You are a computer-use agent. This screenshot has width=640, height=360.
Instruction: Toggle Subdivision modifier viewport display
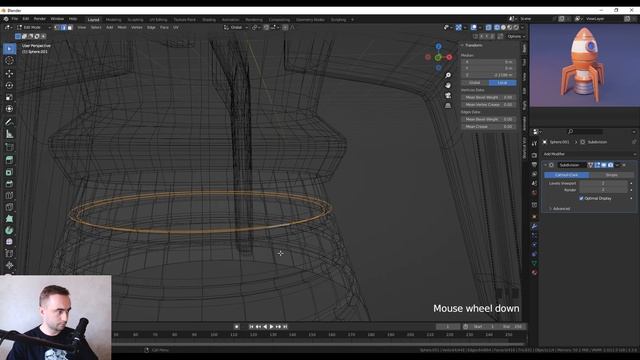604,165
